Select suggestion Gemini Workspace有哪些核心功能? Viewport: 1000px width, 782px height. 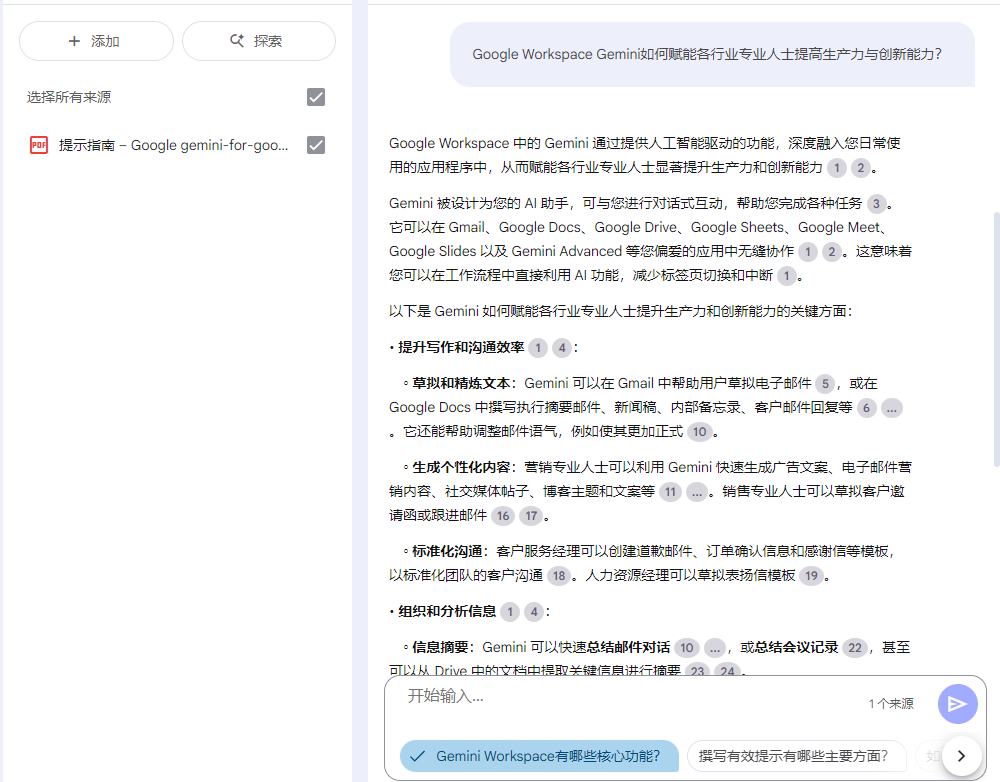[x=539, y=756]
